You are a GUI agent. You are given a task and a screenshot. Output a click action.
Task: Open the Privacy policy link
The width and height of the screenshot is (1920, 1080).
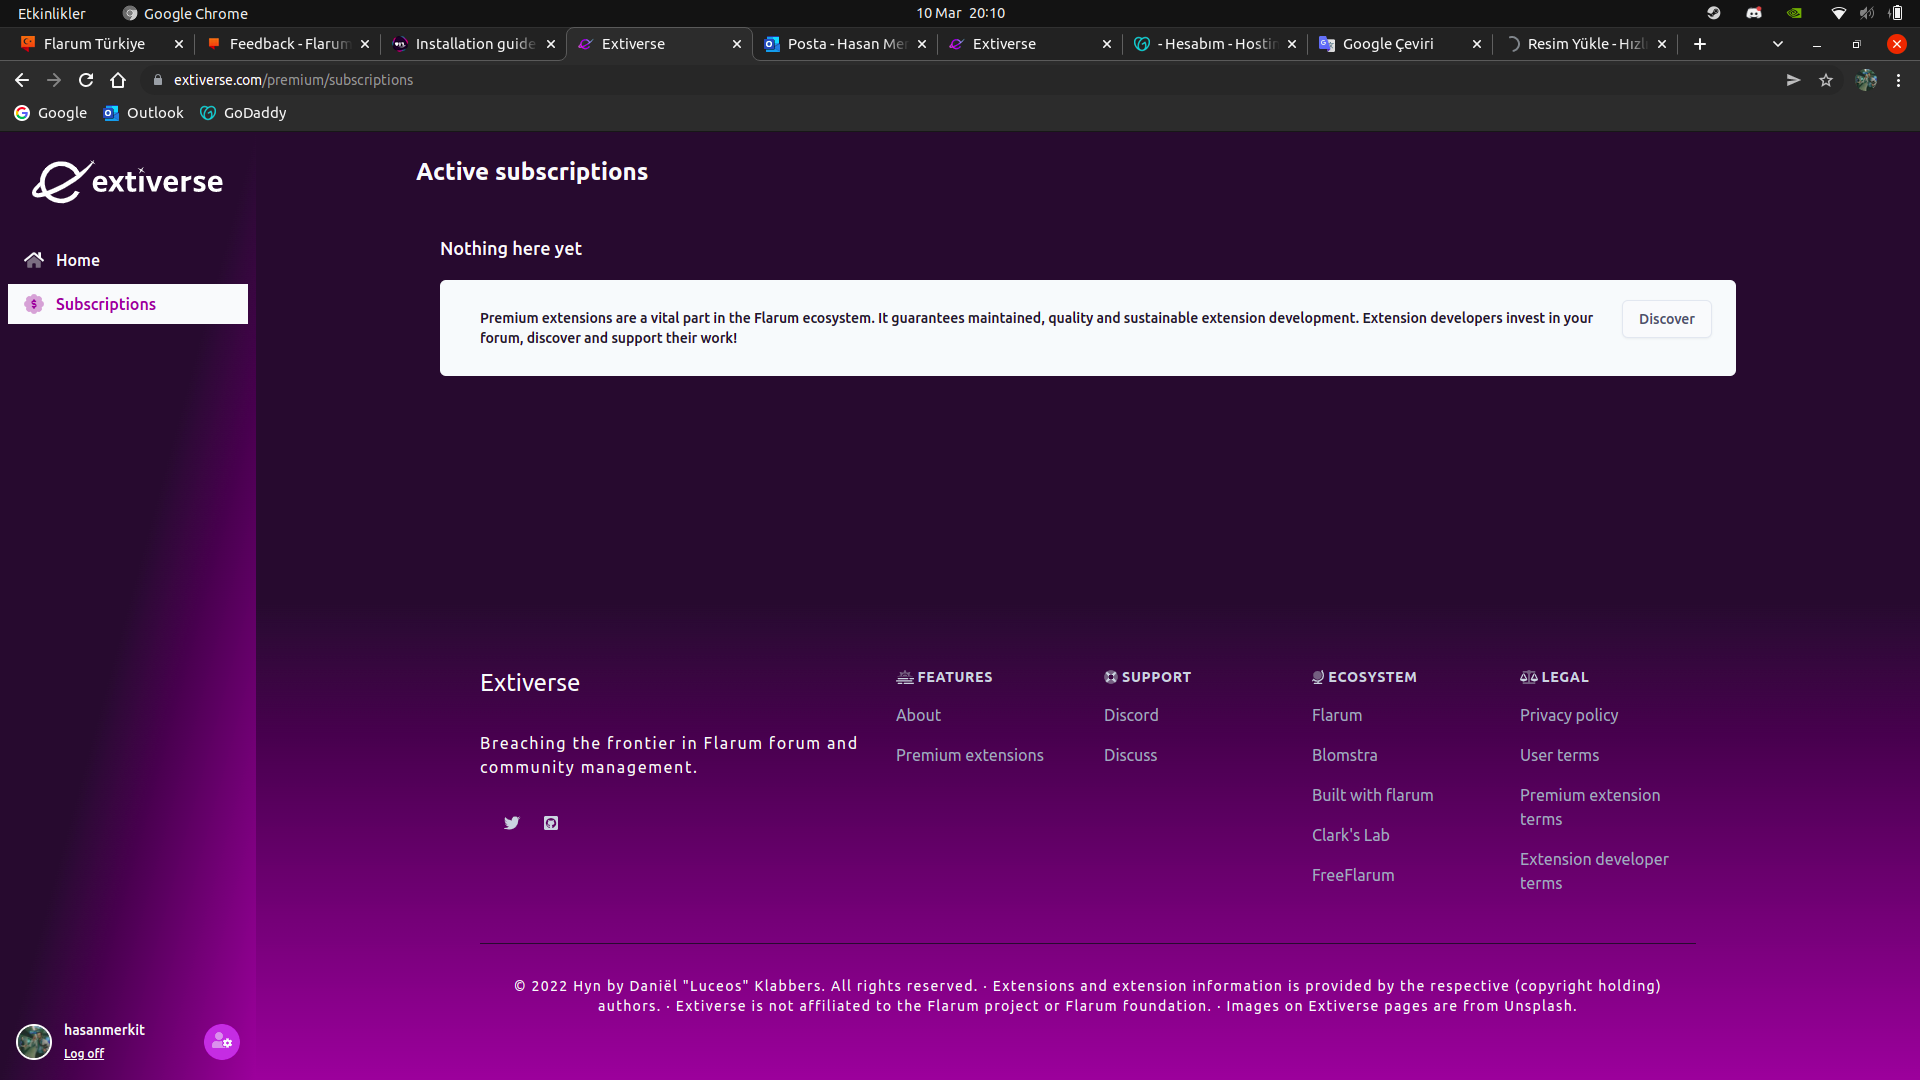point(1569,715)
